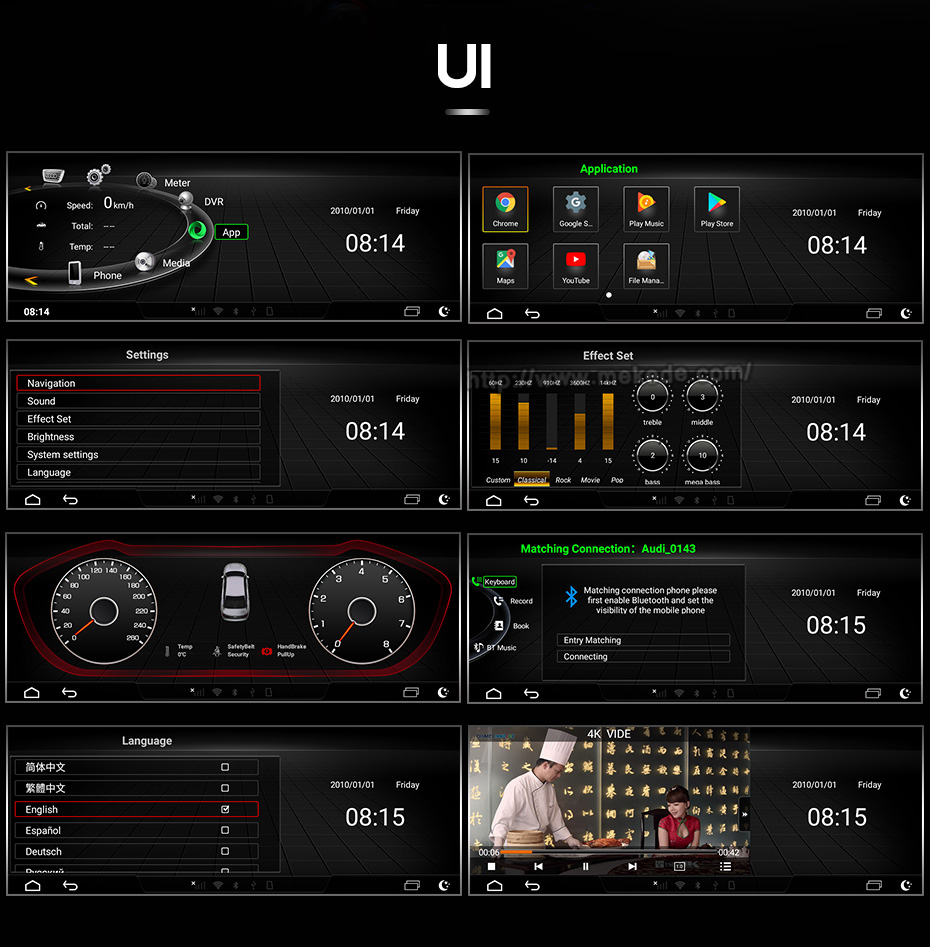The width and height of the screenshot is (930, 947).
Task: Open the Google Settings app
Action: click(x=576, y=209)
